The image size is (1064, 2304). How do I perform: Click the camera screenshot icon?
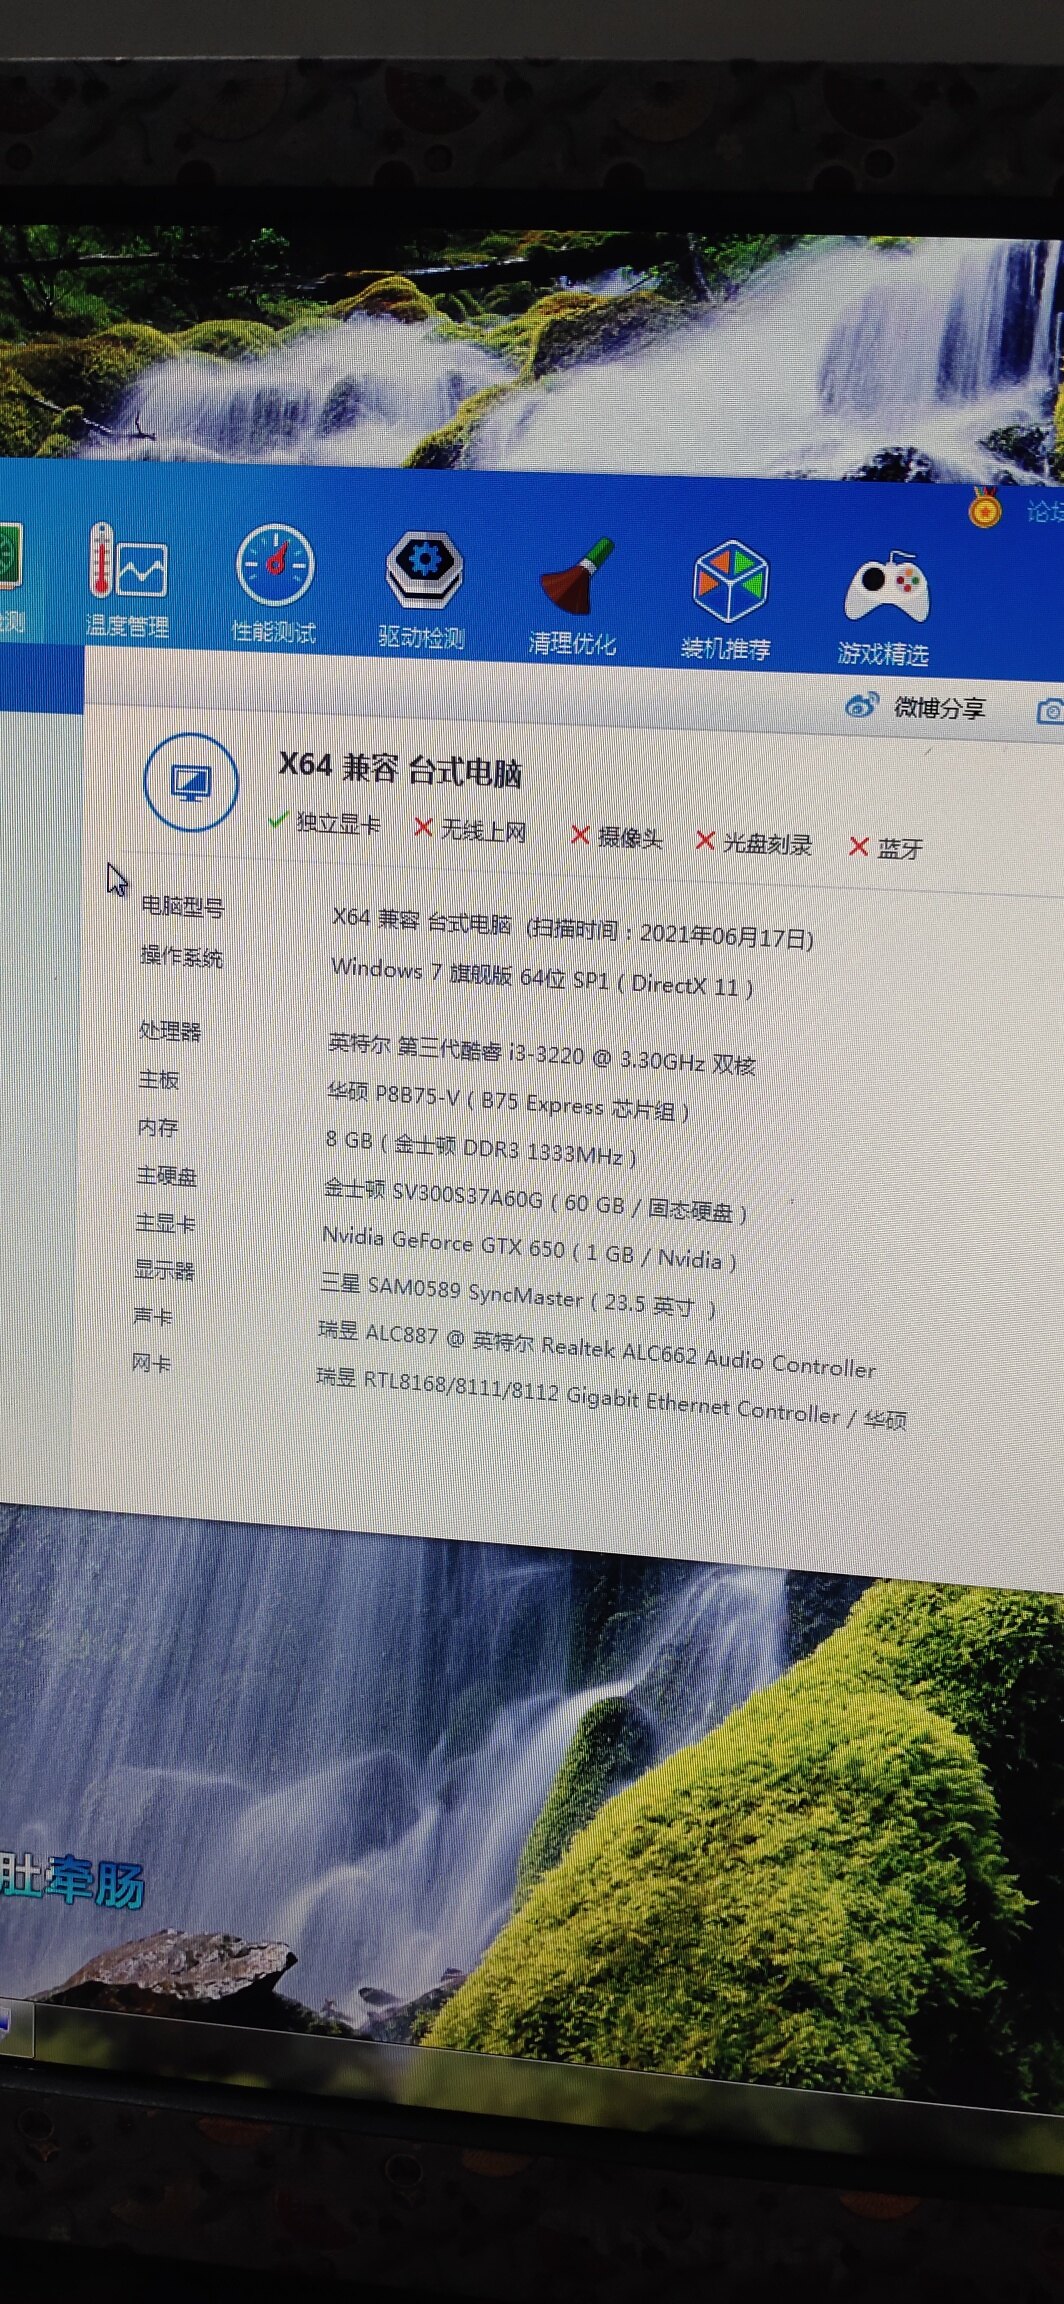[1049, 711]
